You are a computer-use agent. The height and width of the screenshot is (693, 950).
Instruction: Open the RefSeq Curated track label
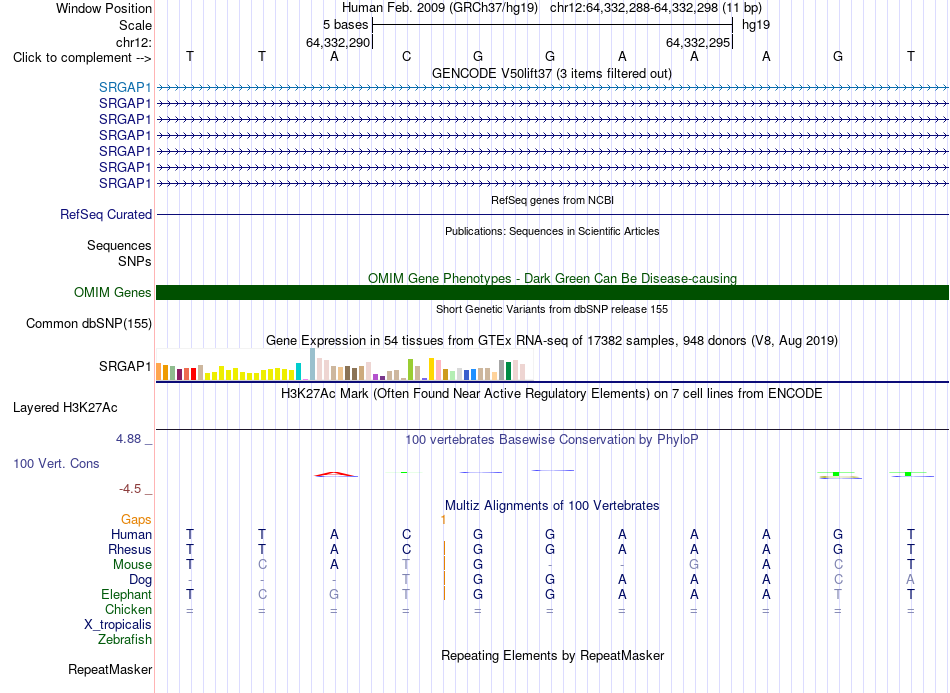[106, 214]
